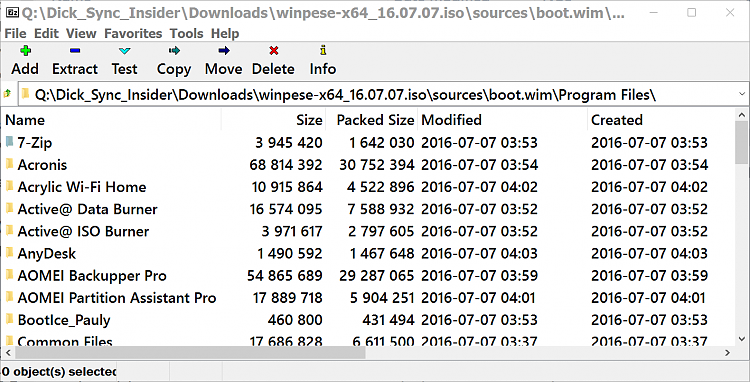Click the red Delete icon

[274, 51]
